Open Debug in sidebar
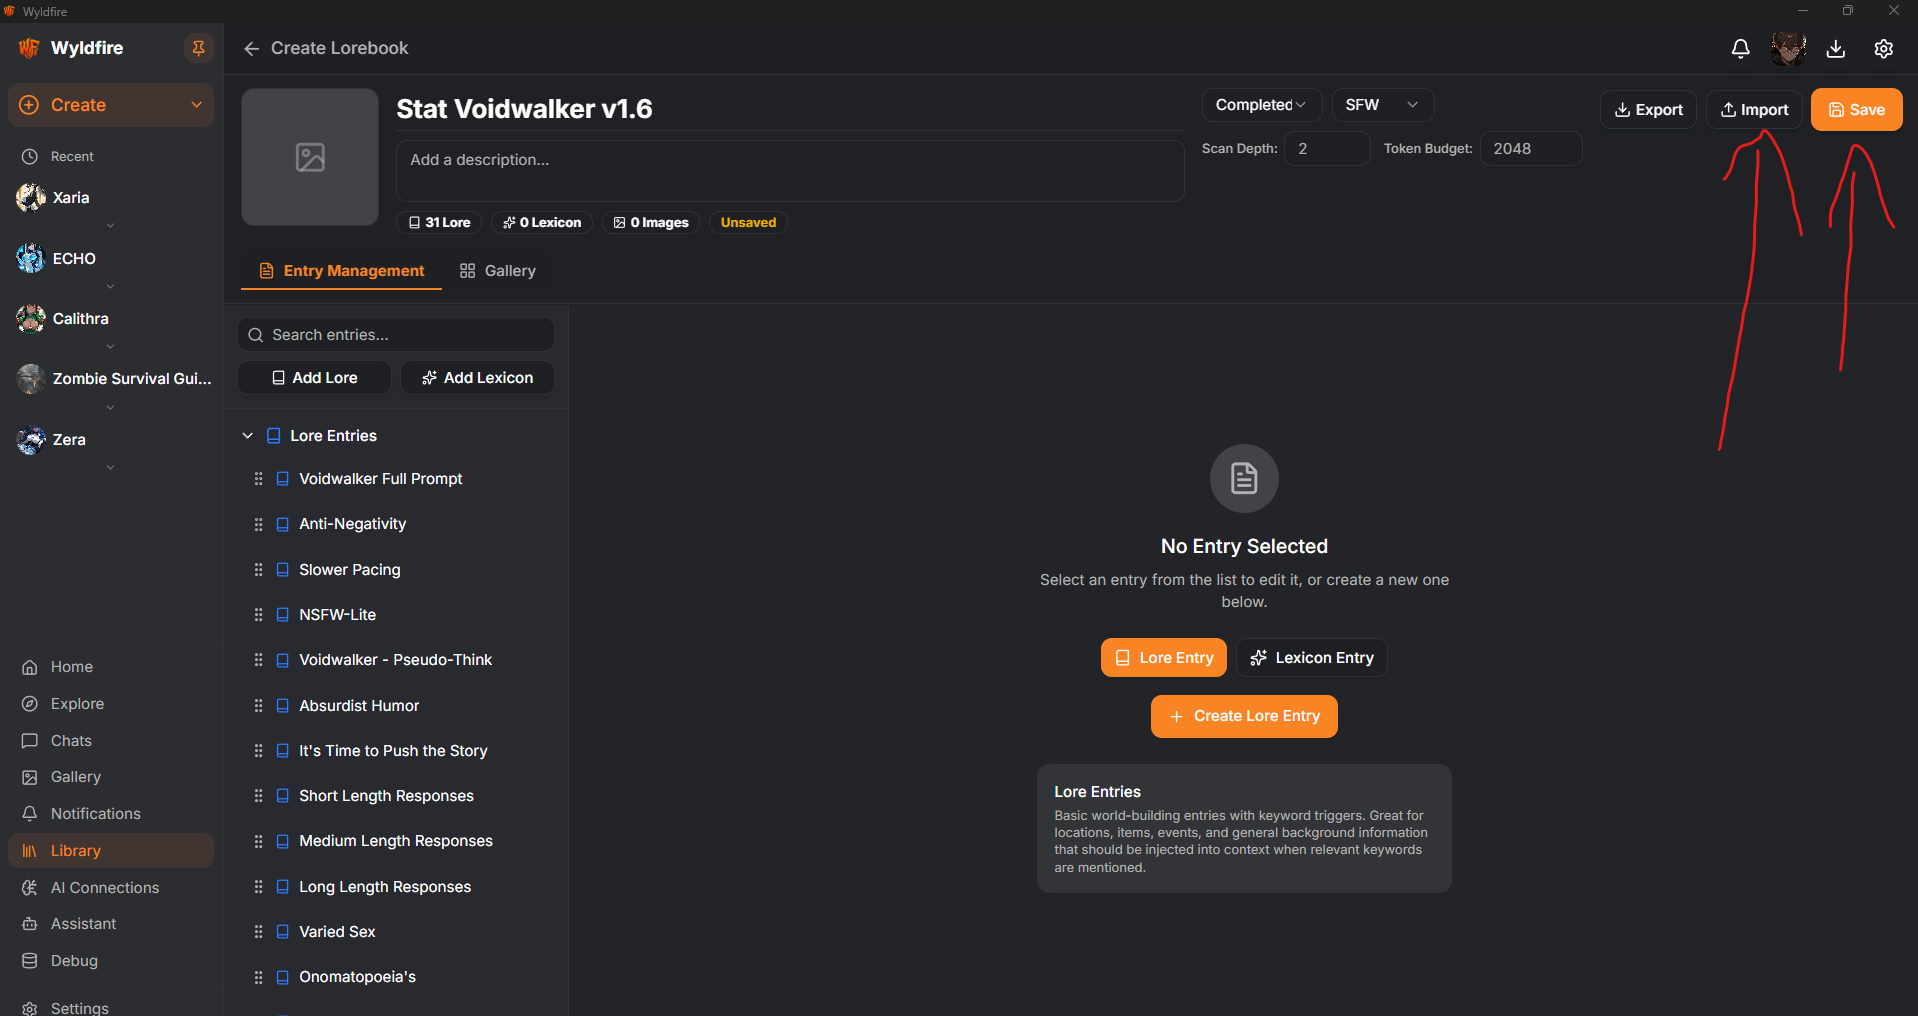Viewport: 1918px width, 1016px height. (111, 961)
